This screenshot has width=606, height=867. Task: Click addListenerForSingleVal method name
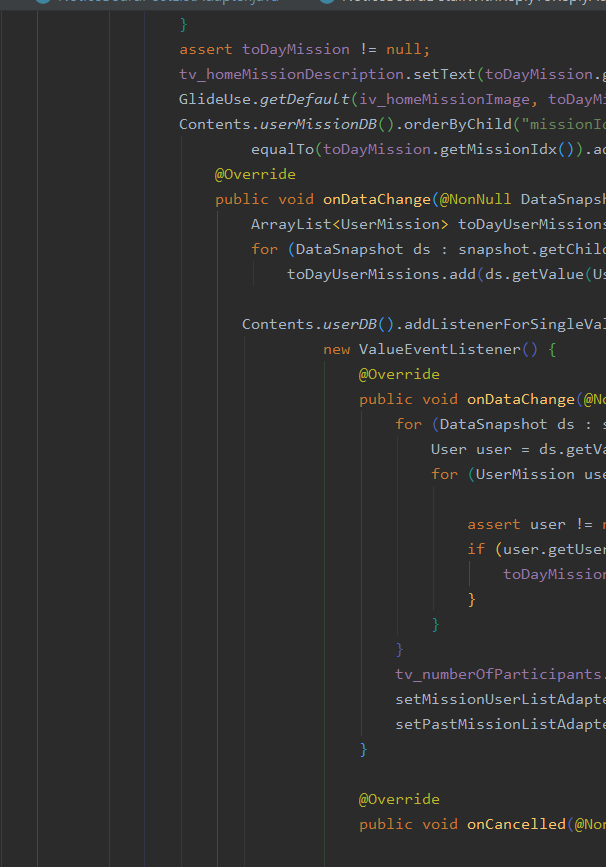coord(505,324)
